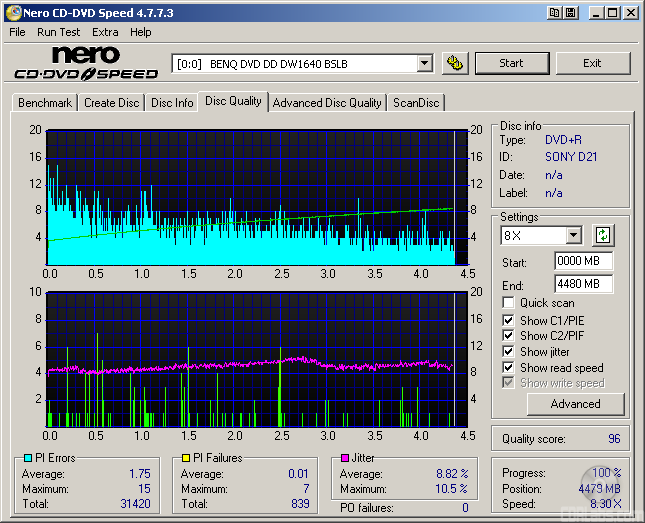Open Advanced settings
Screen dimensions: 645x523
[x=575, y=404]
